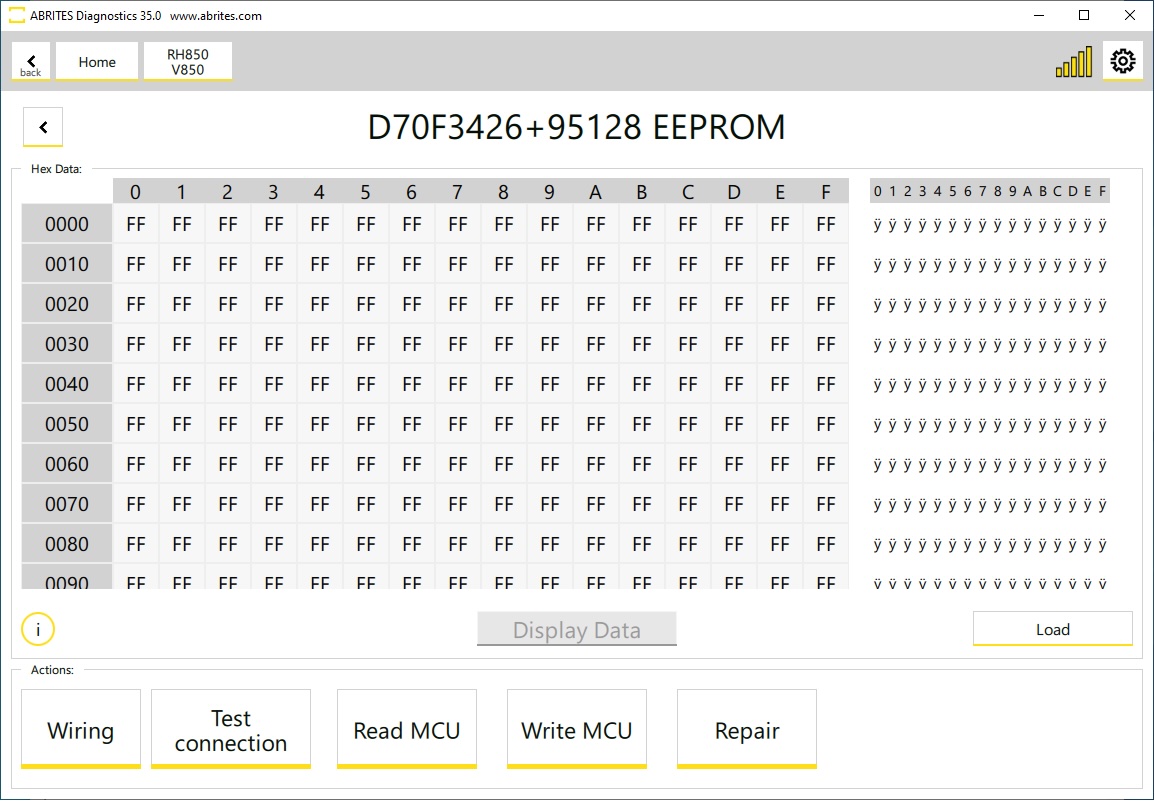Select row address 0030

coord(67,343)
